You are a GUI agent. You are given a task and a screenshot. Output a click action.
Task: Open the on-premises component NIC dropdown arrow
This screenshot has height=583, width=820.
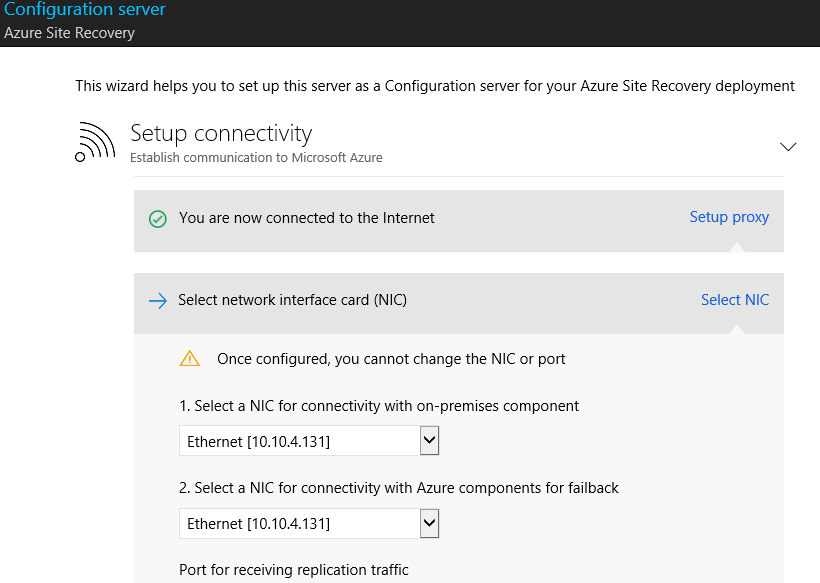[x=429, y=441]
